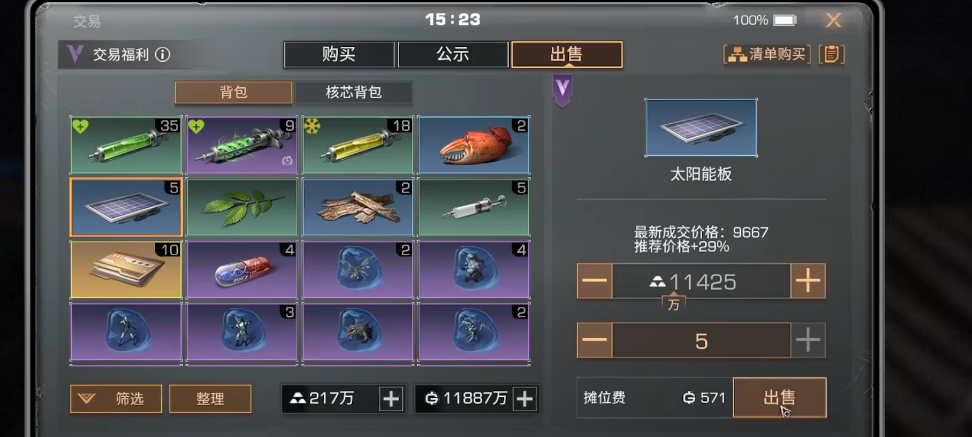972x437 pixels.
Task: Add currency with plus next to 11887万
Action: (525, 399)
